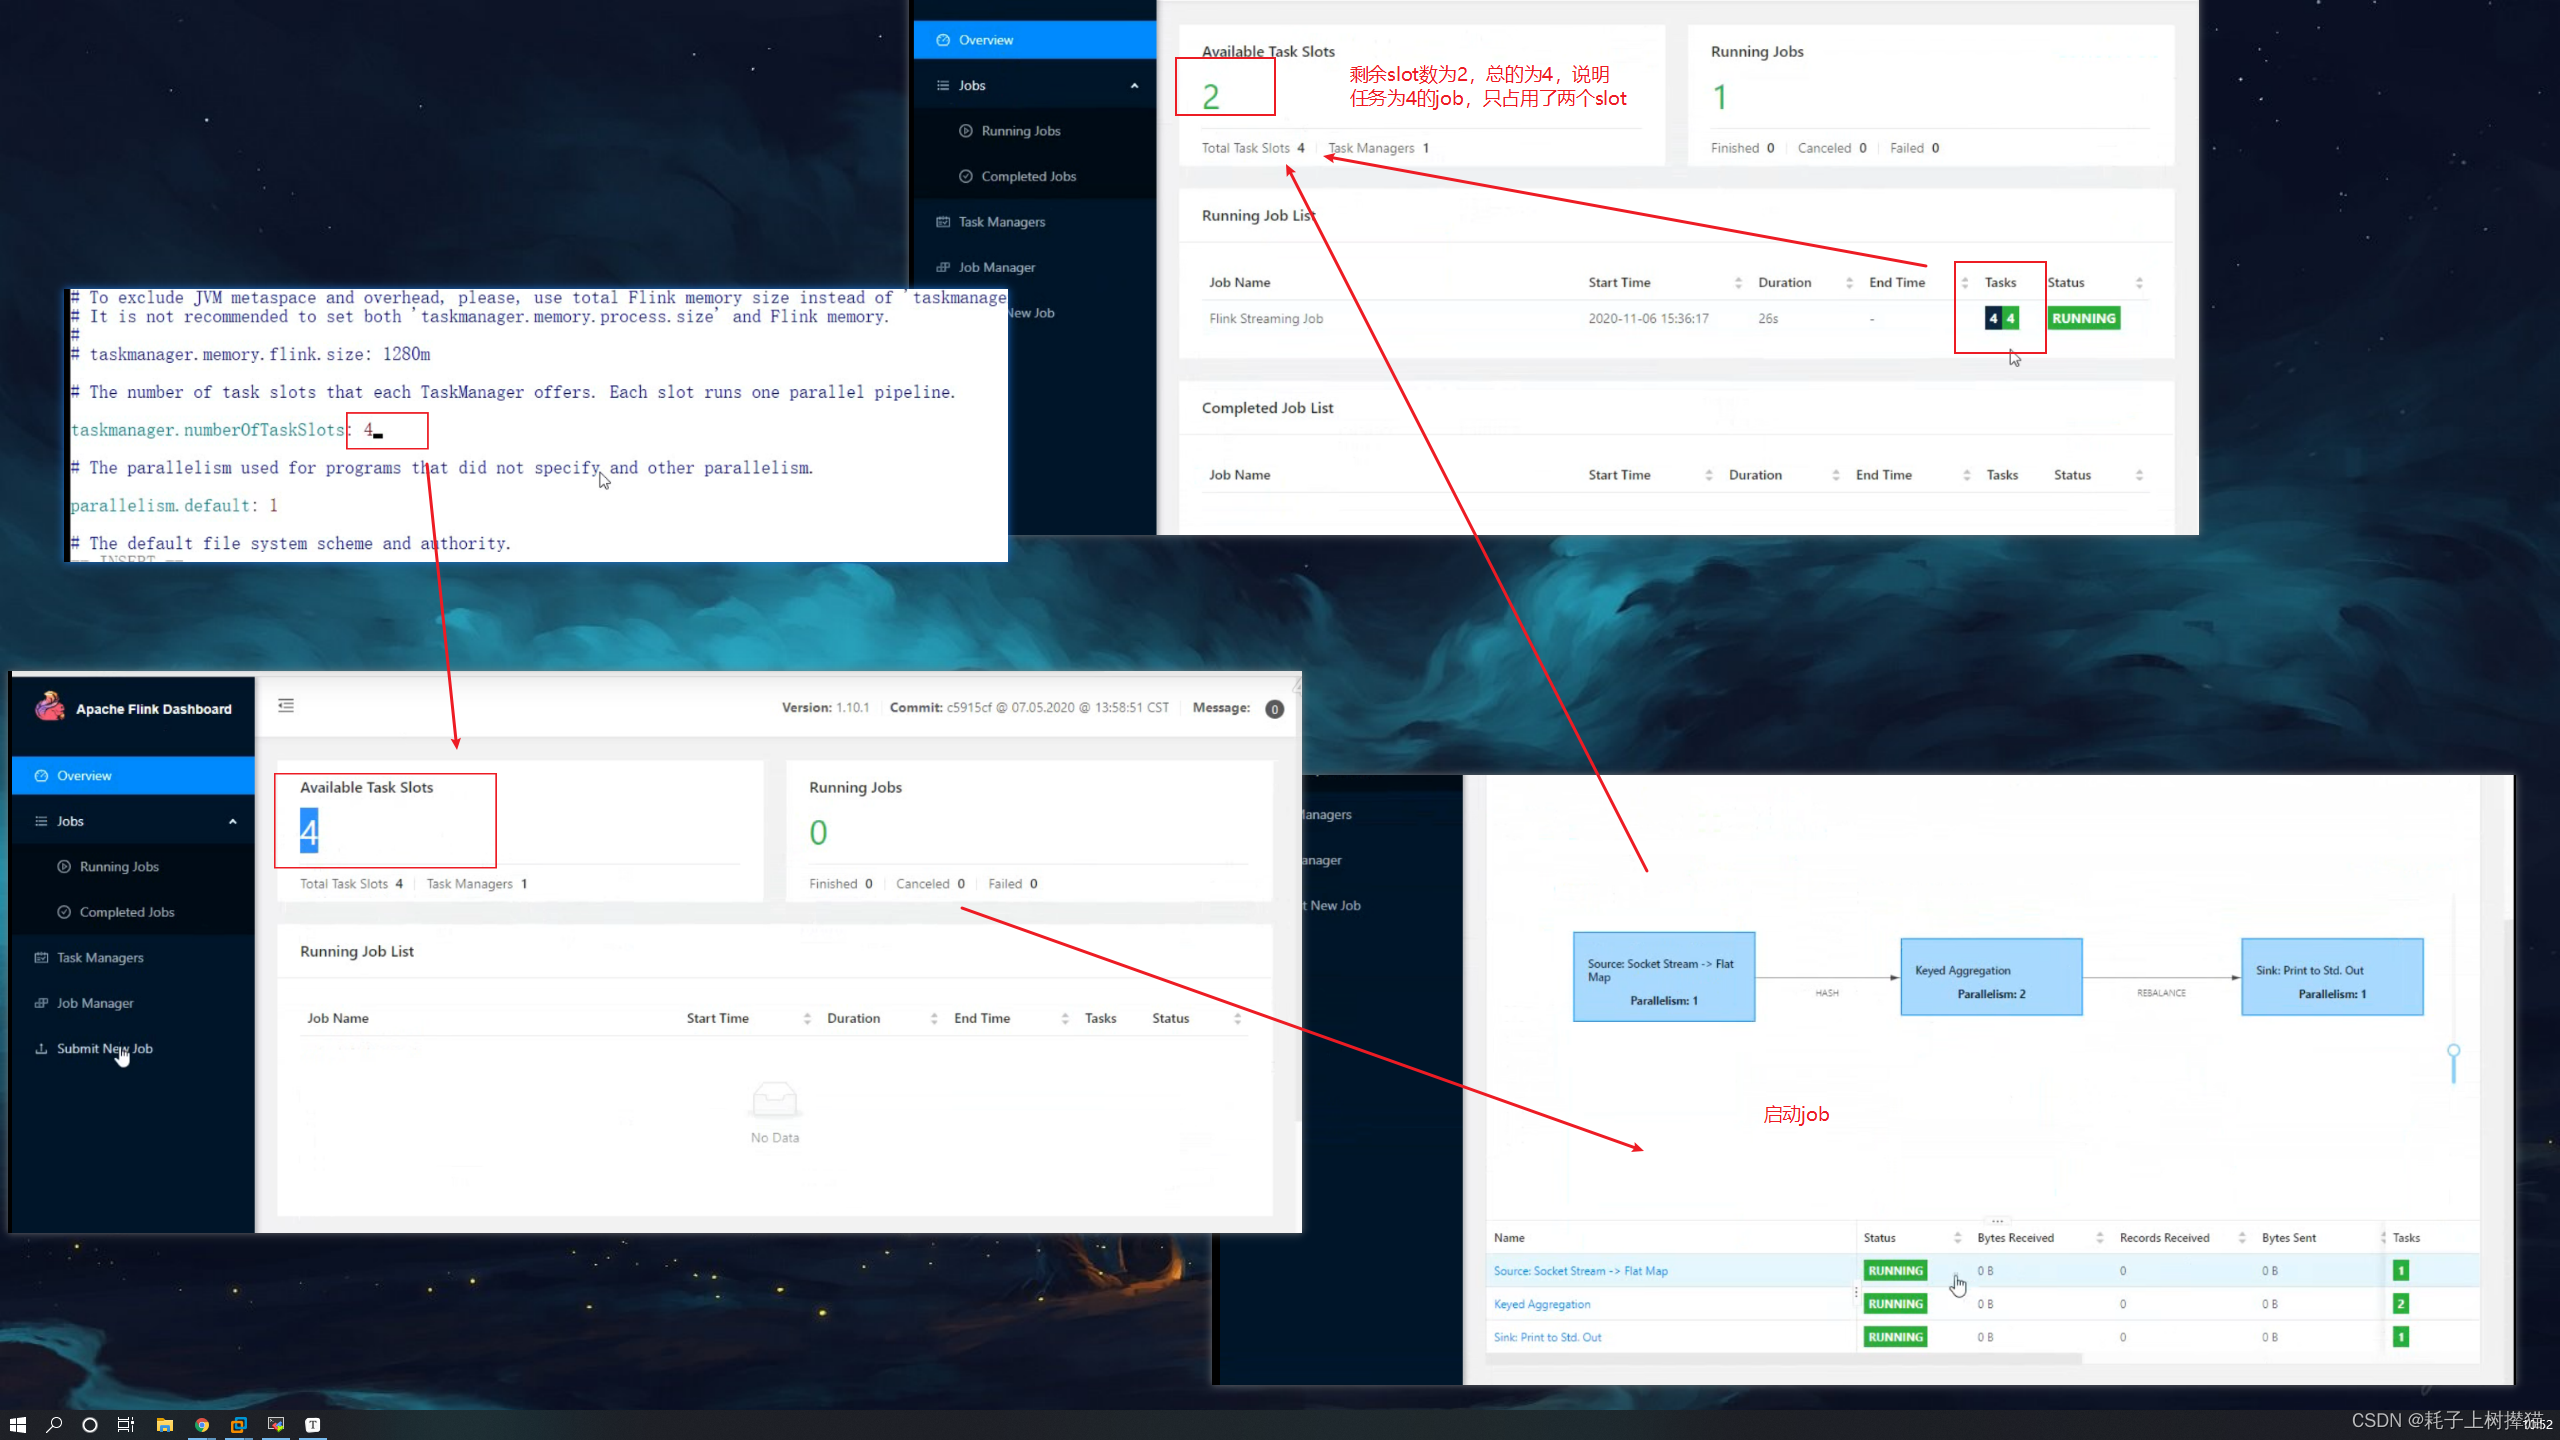
Task: Click the Available Task Slots value 2
Action: pyautogui.click(x=1211, y=96)
